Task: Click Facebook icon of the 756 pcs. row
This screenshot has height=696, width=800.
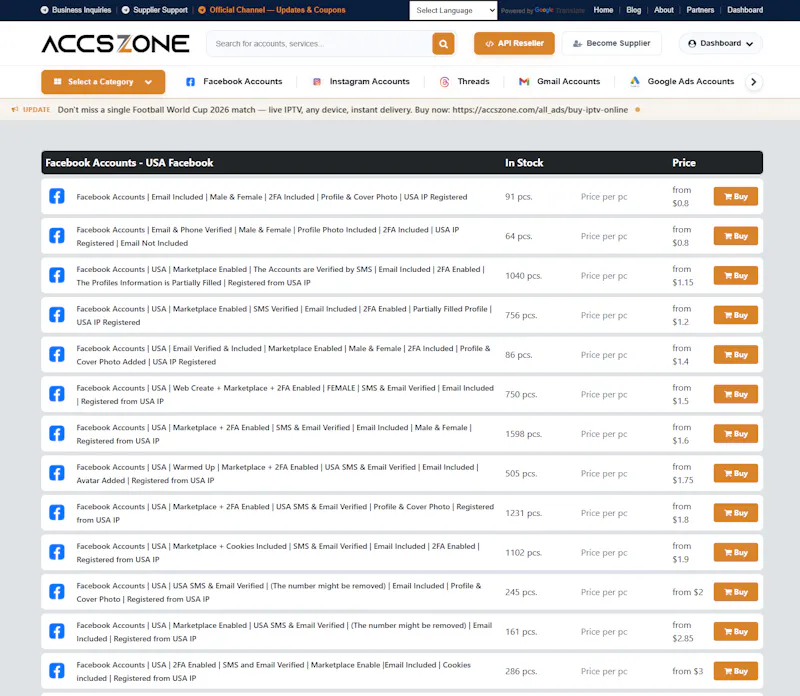Action: pos(57,315)
